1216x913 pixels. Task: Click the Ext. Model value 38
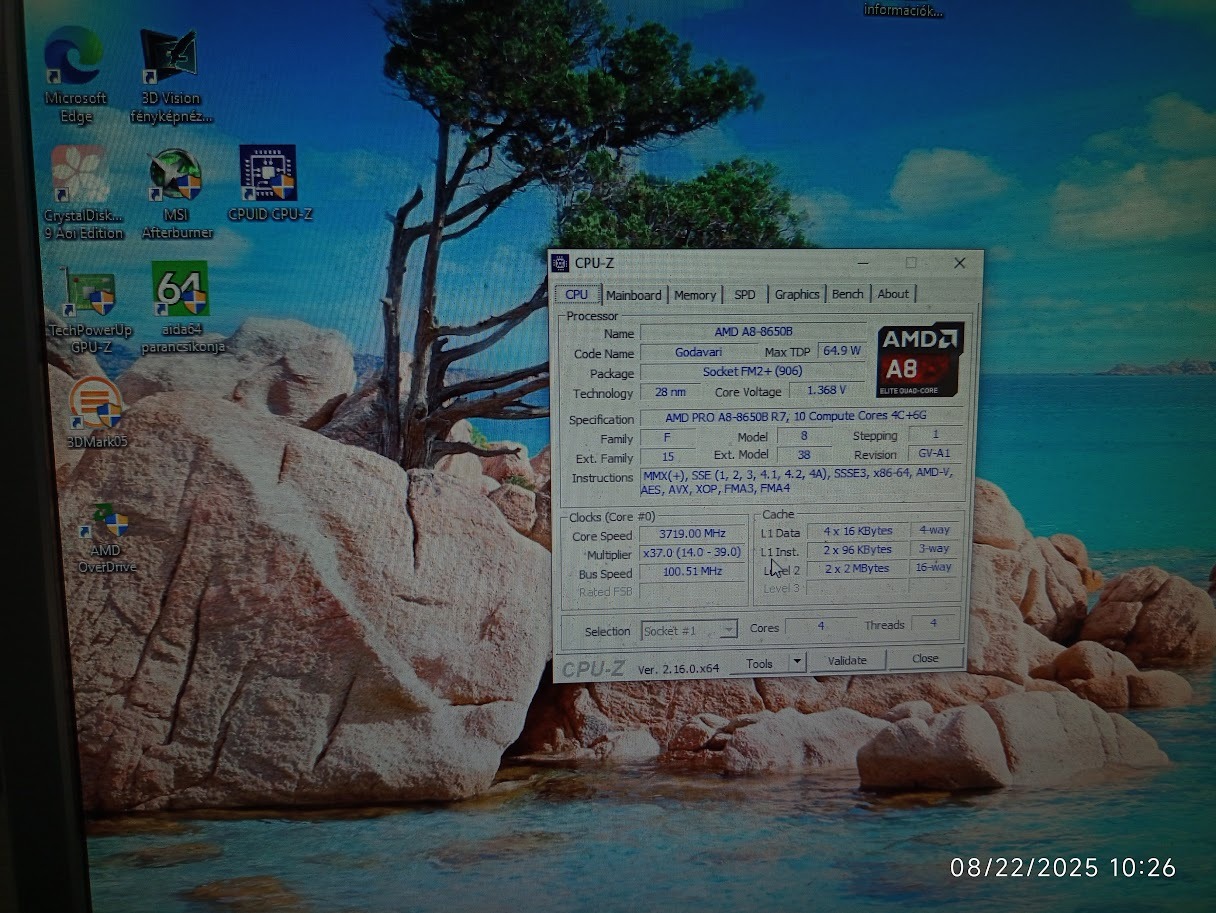(x=803, y=455)
